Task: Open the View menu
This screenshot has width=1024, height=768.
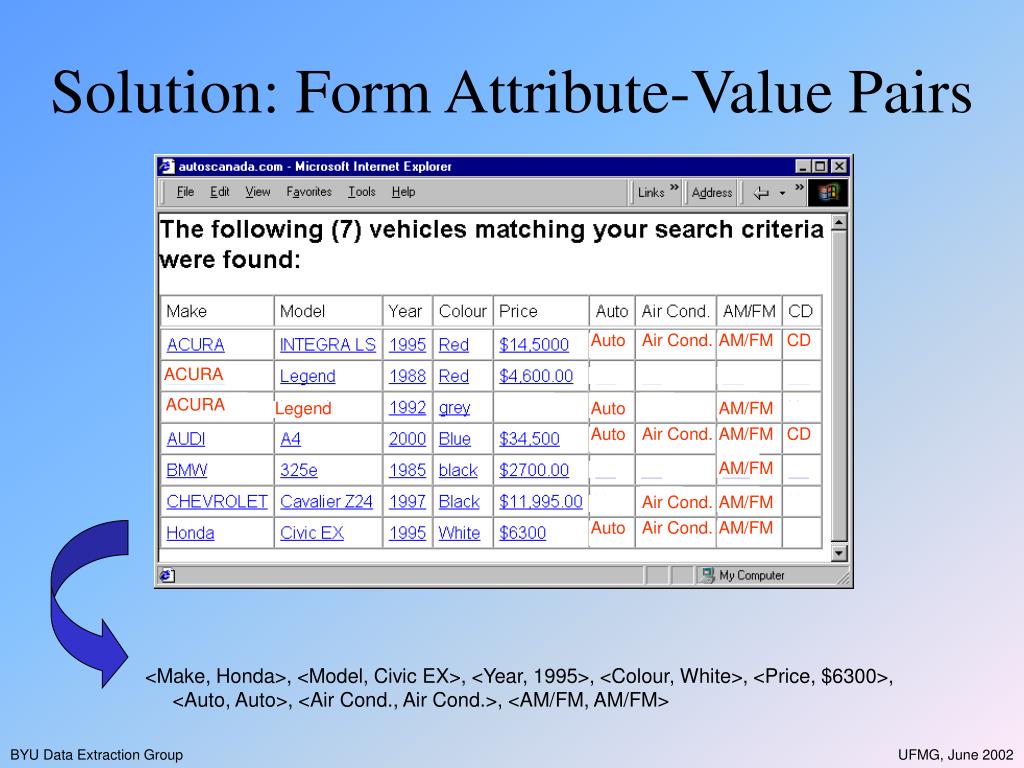Action: [257, 192]
